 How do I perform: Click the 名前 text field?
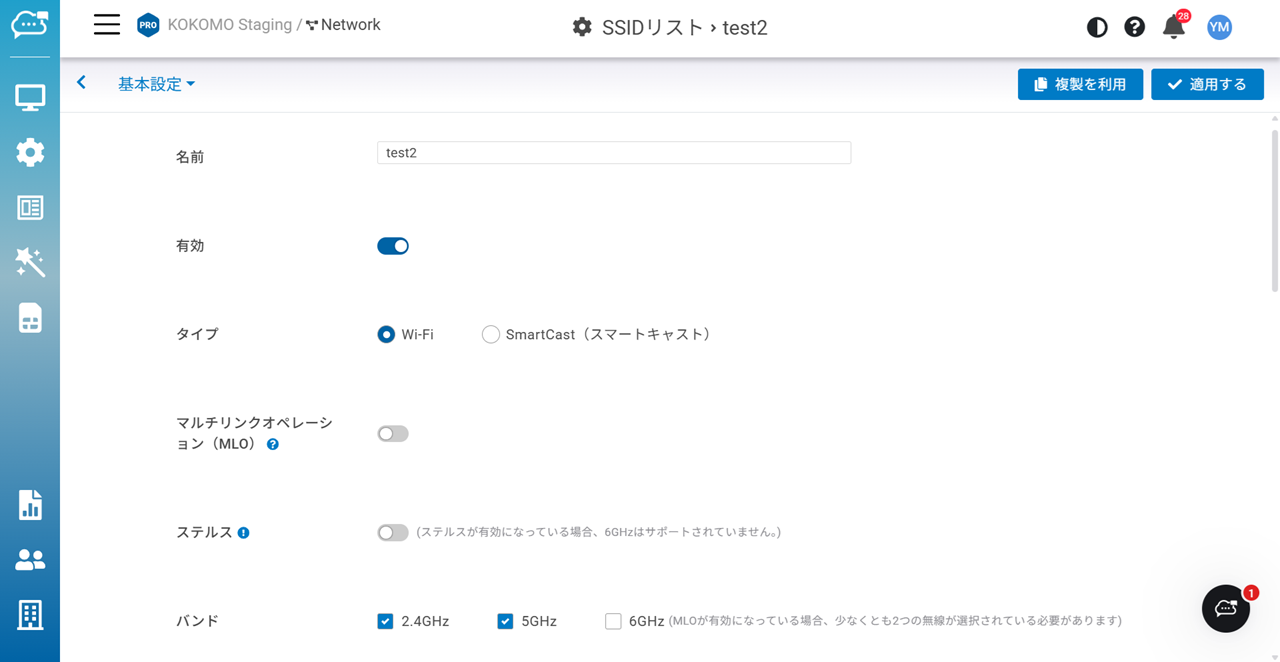[613, 153]
